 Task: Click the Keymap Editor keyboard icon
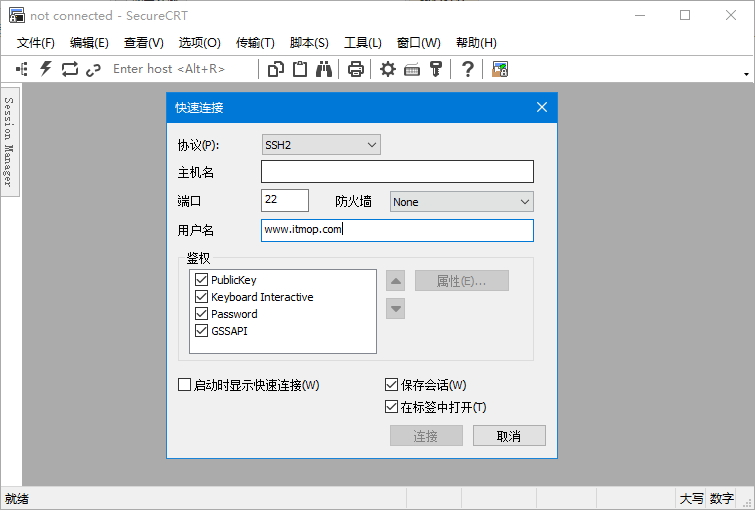click(x=412, y=70)
